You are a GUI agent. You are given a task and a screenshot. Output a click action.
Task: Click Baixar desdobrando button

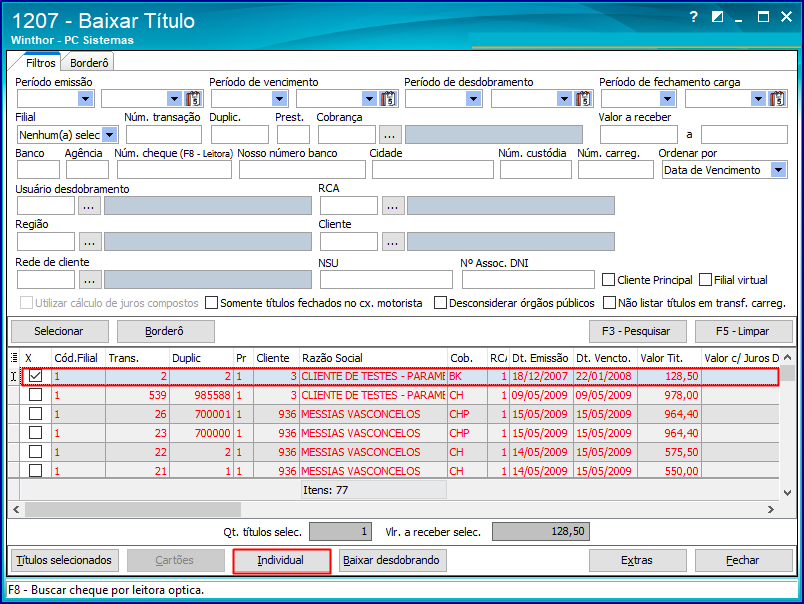[392, 560]
